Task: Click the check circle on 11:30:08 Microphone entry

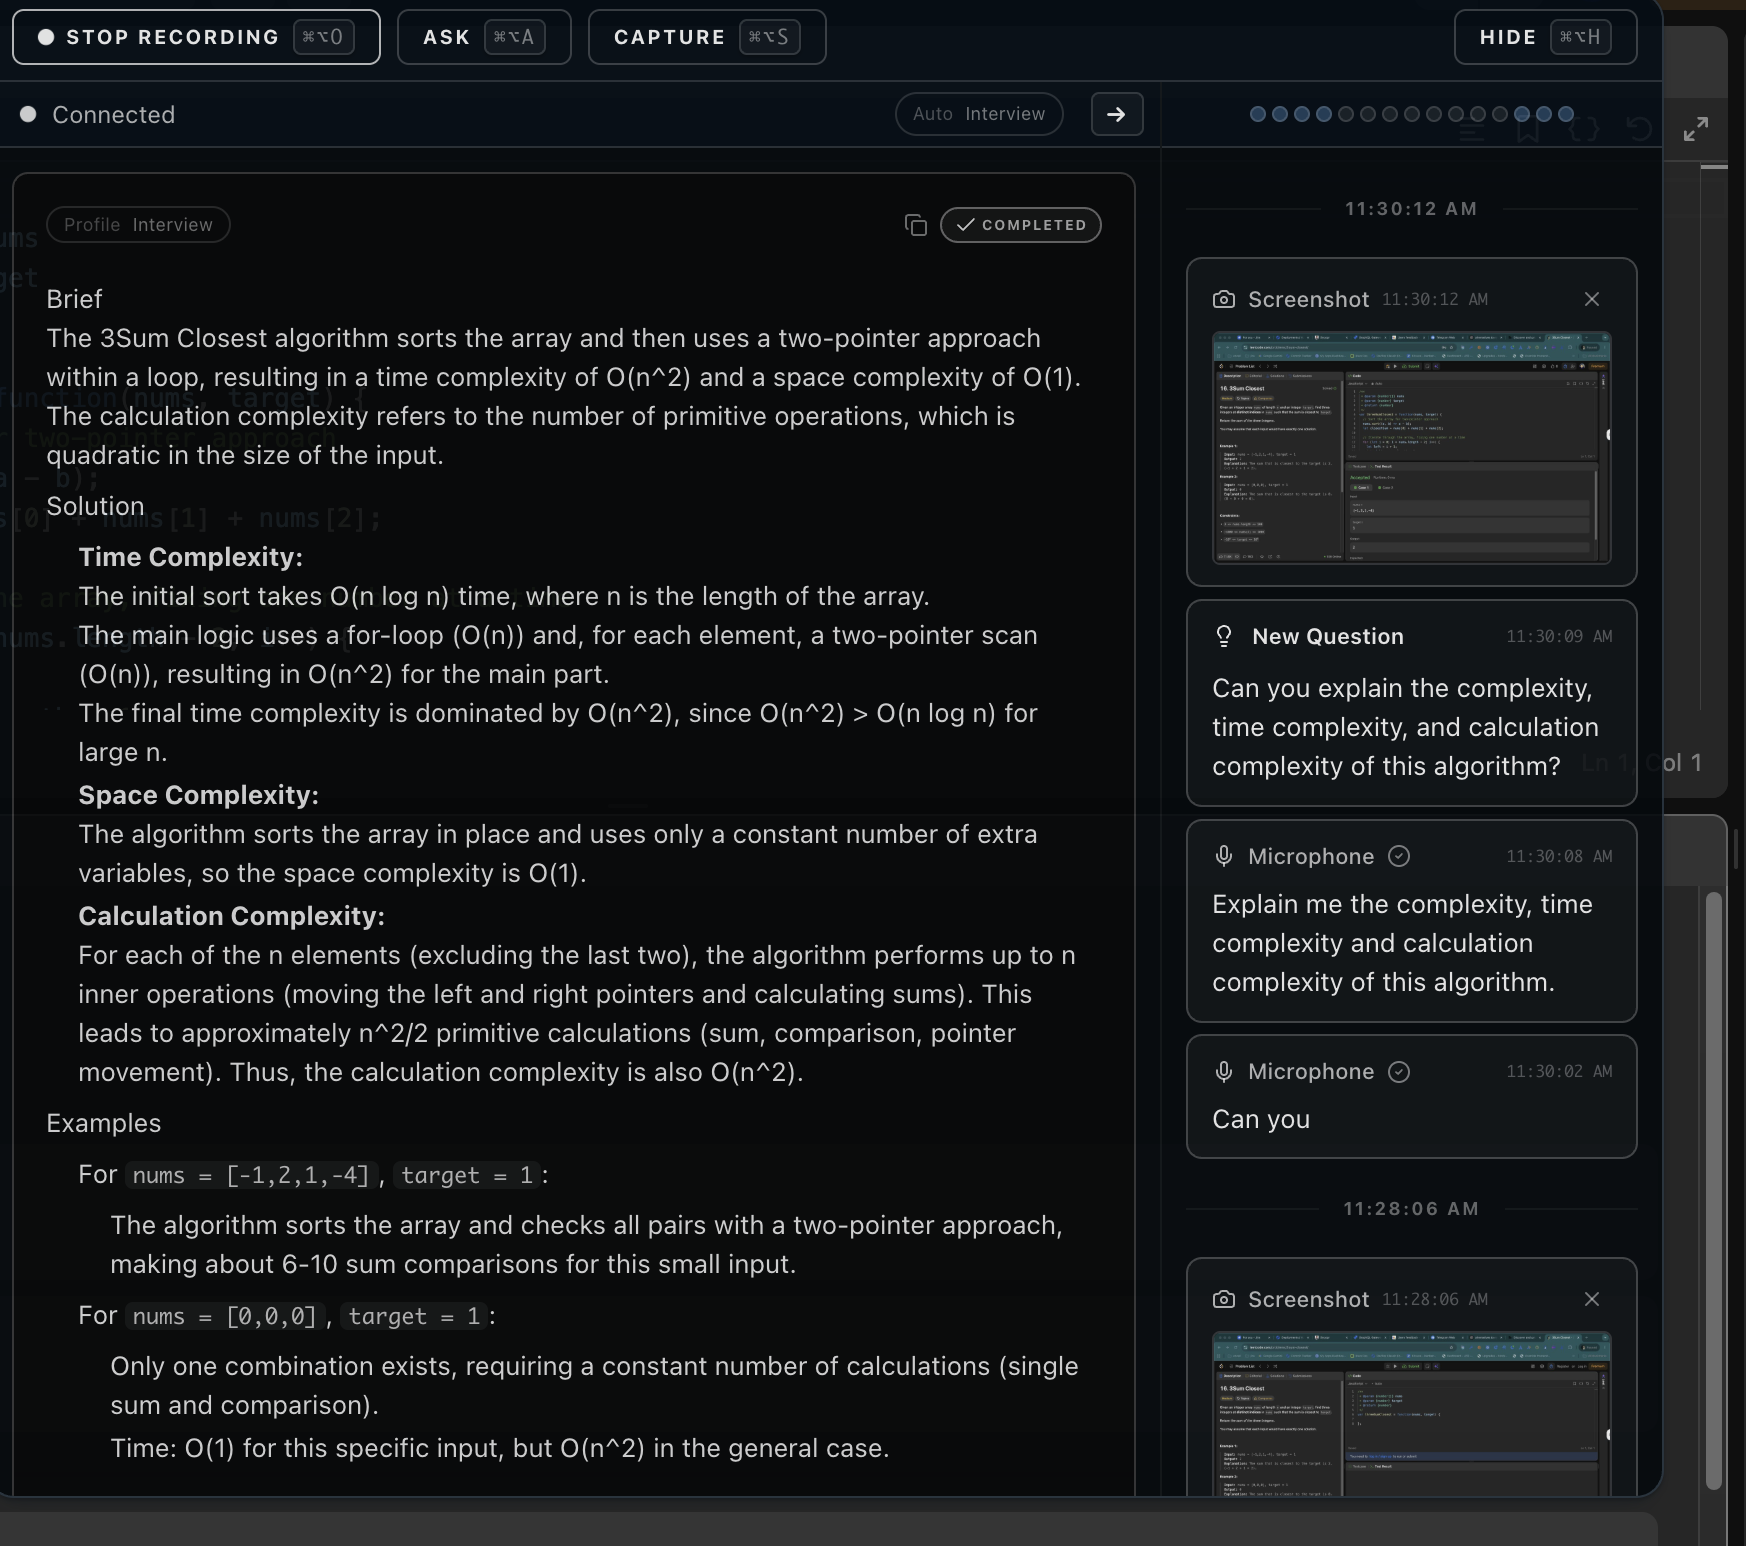Action: 1399,856
